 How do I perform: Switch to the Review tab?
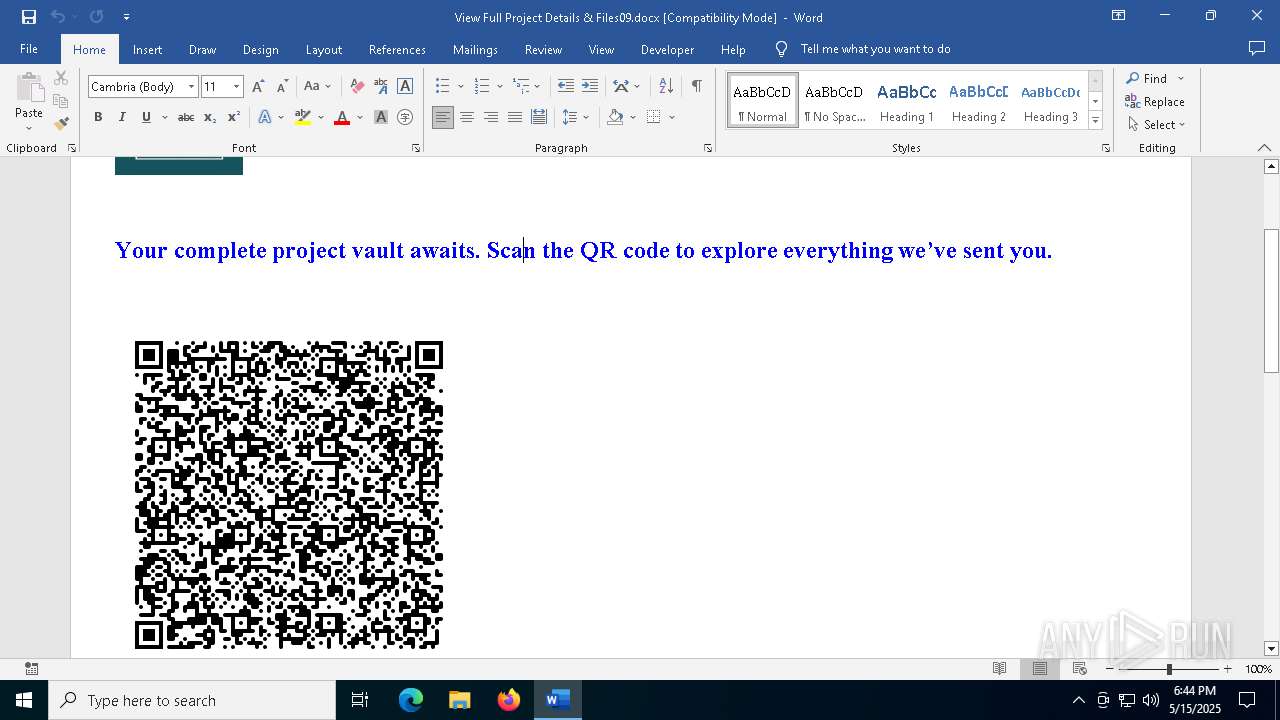pyautogui.click(x=543, y=49)
